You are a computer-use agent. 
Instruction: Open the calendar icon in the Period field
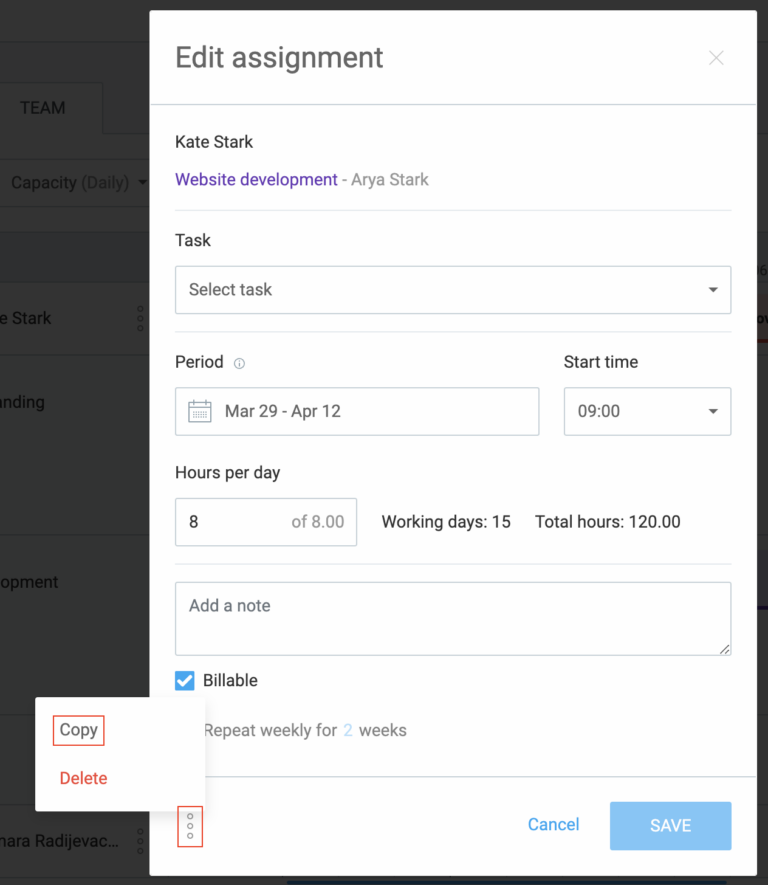pos(198,411)
